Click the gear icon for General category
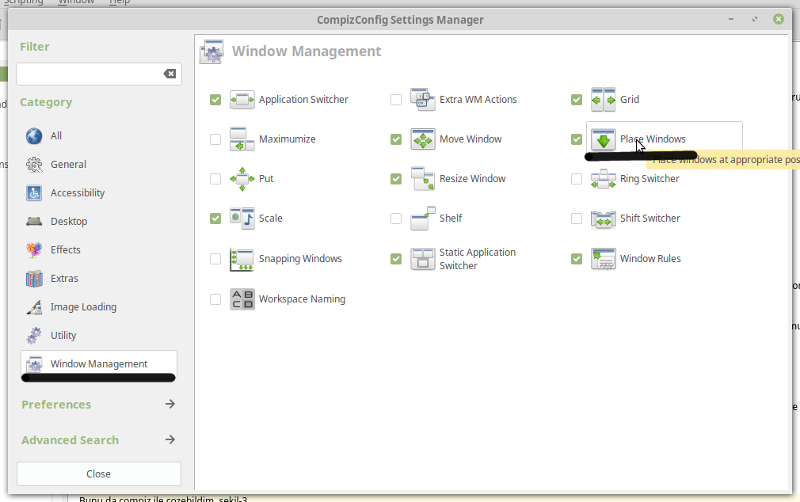Viewport: 800px width, 502px height. (34, 165)
